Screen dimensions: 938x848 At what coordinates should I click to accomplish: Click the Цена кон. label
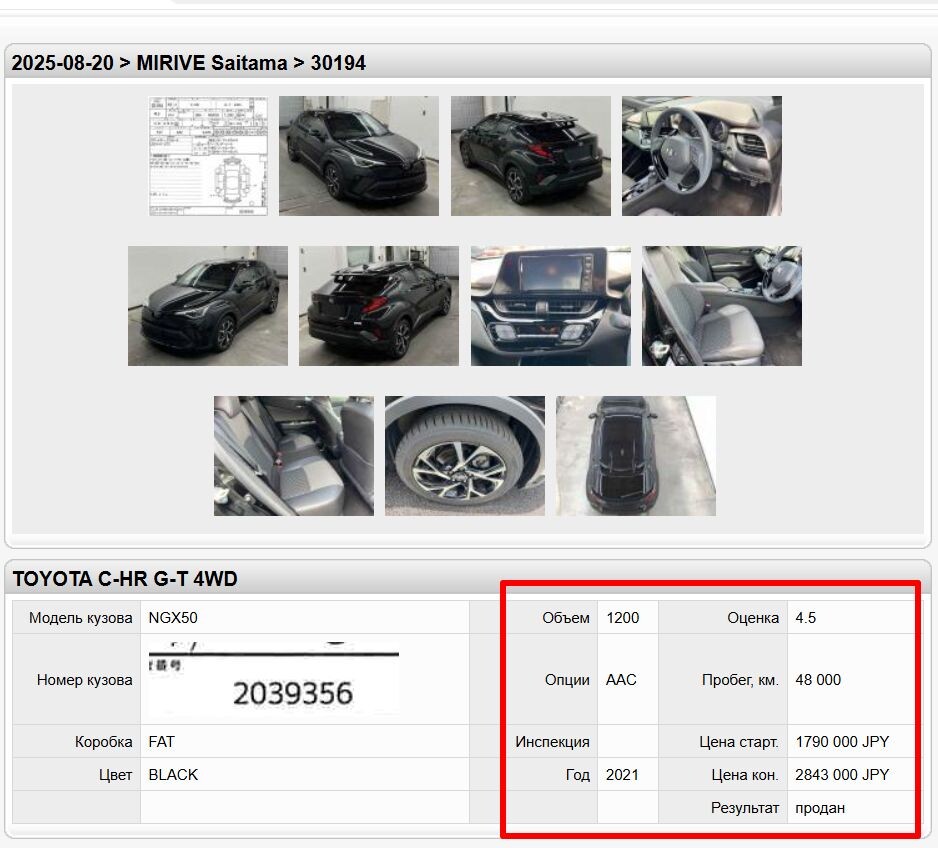click(745, 774)
